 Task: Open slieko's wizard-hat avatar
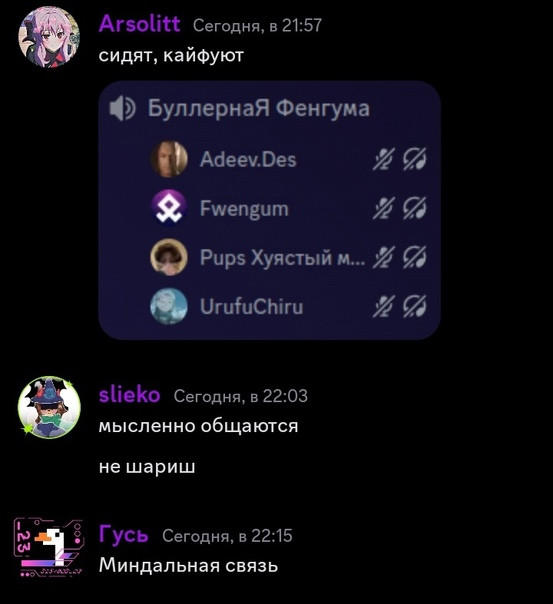(49, 408)
